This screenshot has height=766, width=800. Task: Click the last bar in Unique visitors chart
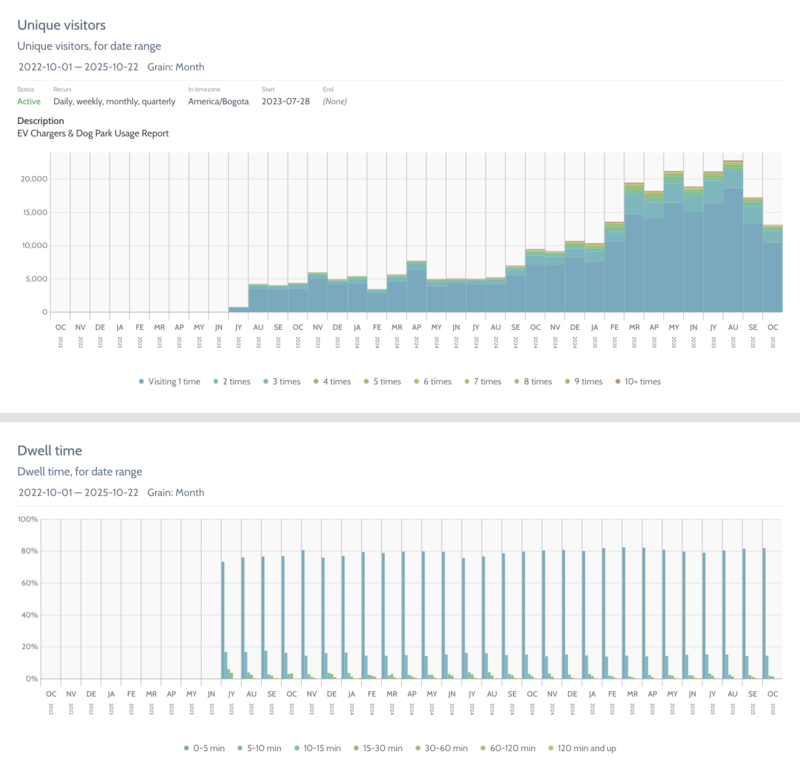(x=772, y=270)
